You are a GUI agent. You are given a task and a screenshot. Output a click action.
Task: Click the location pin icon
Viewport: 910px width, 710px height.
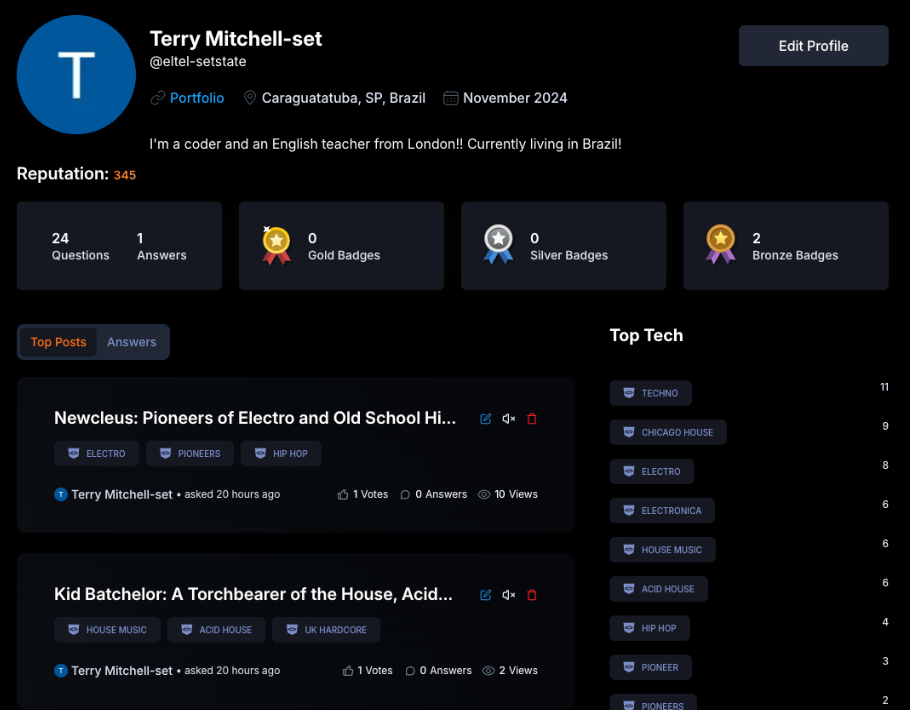250,98
